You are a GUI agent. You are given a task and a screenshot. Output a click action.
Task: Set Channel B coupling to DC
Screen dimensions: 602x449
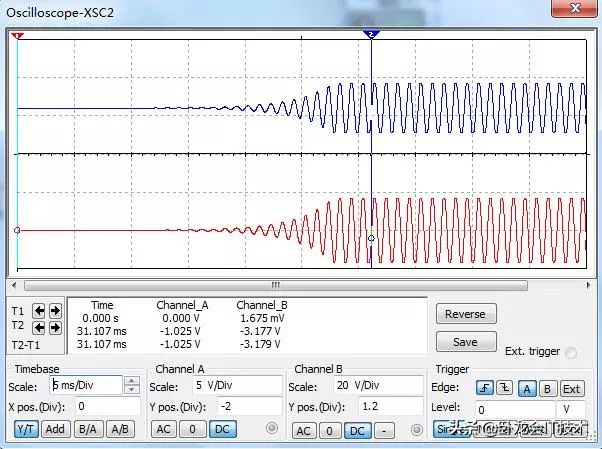(x=357, y=431)
